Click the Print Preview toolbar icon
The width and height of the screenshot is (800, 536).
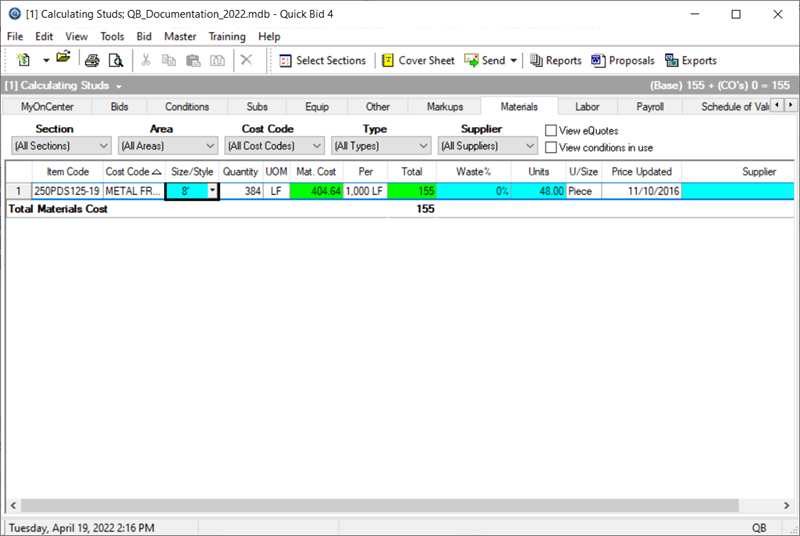pos(116,61)
